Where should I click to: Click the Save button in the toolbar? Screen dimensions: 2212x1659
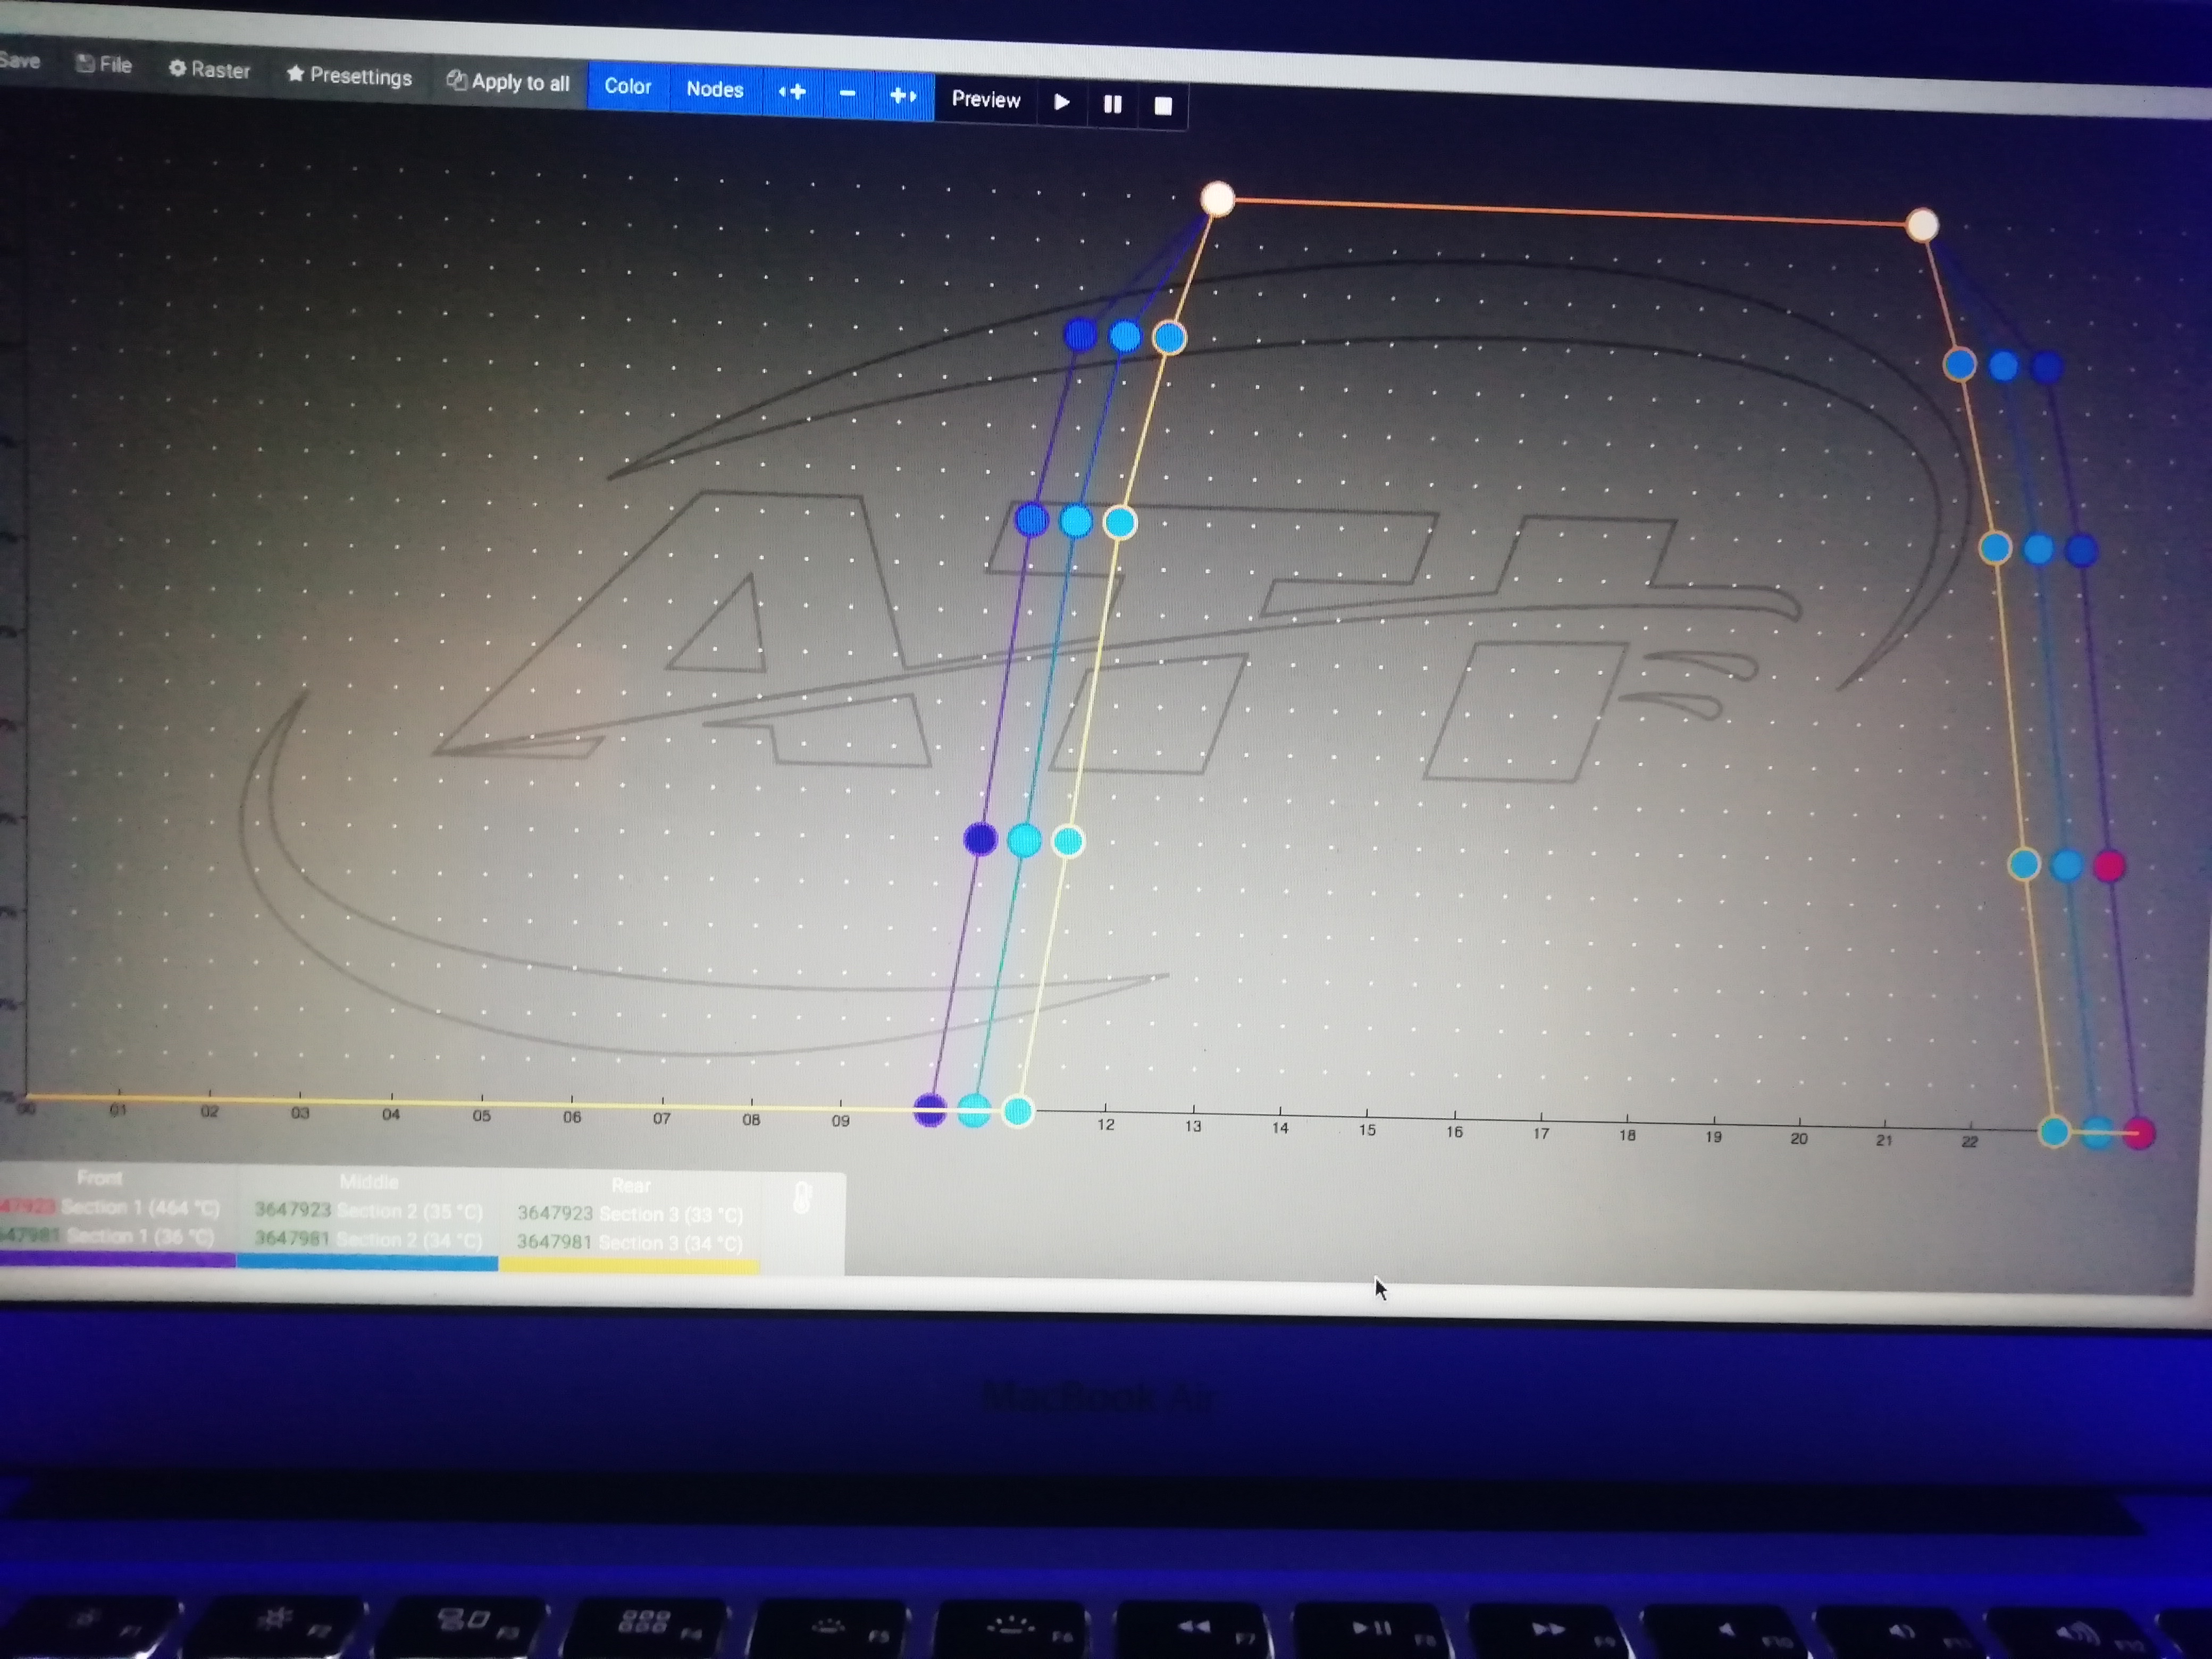(20, 61)
